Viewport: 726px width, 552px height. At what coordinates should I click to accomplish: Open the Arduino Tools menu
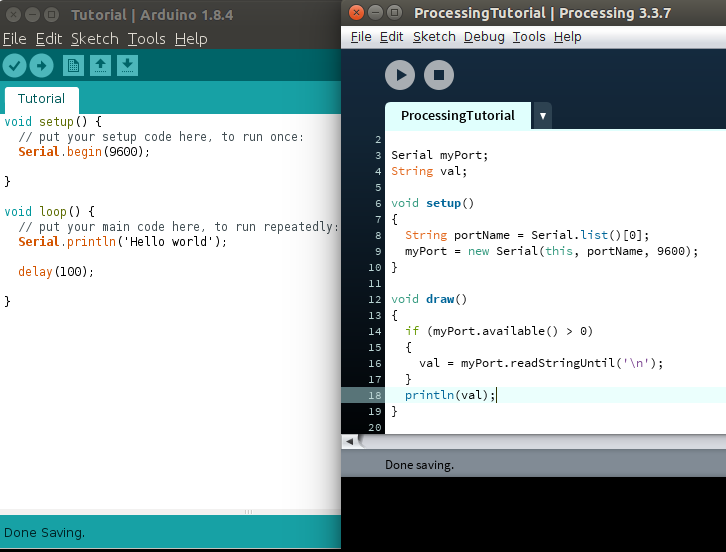(146, 39)
